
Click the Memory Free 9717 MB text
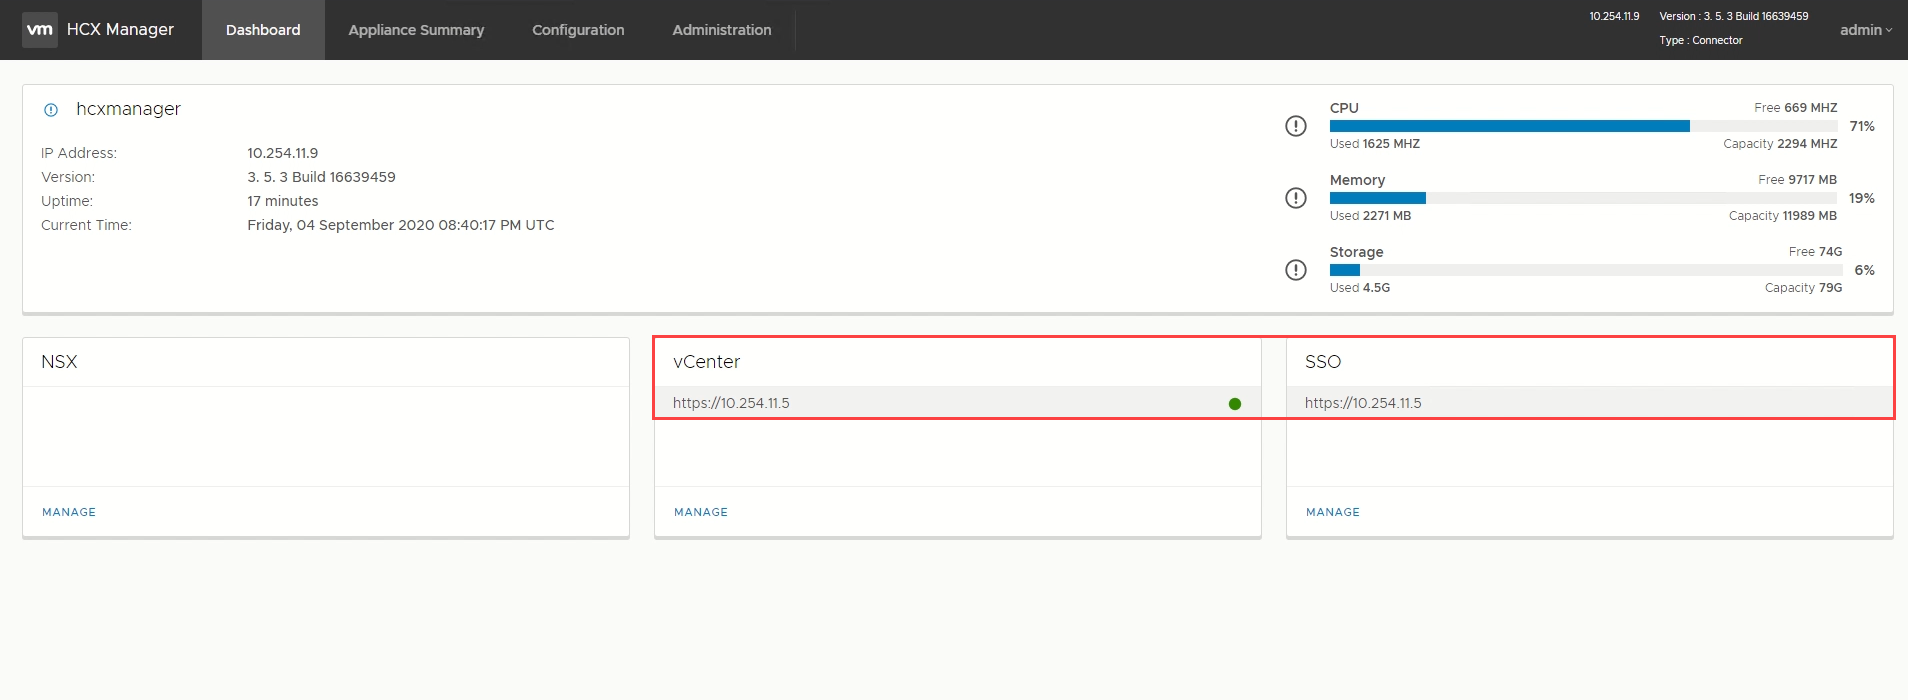click(1798, 180)
